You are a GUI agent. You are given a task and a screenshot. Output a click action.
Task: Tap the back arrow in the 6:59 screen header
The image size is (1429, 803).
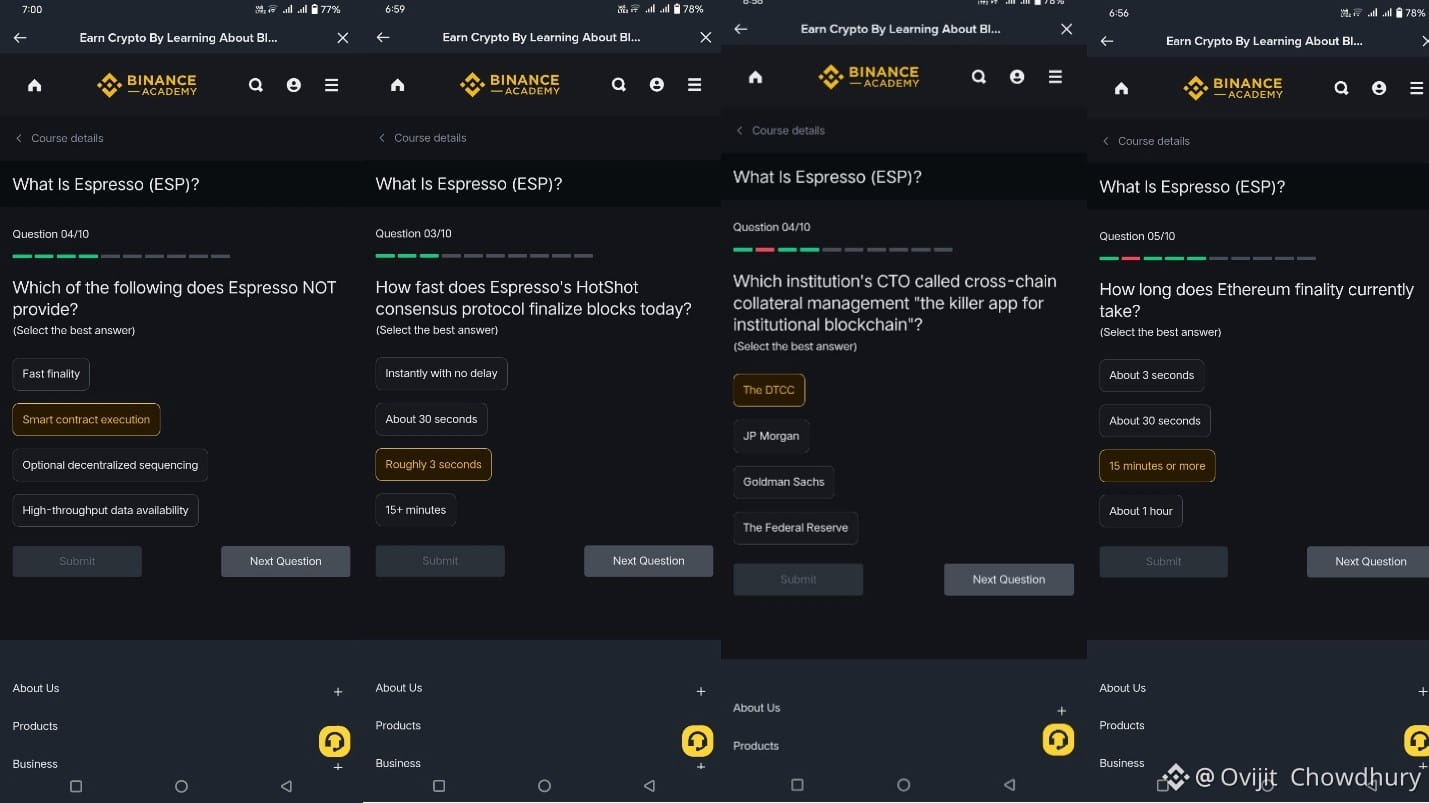click(383, 38)
